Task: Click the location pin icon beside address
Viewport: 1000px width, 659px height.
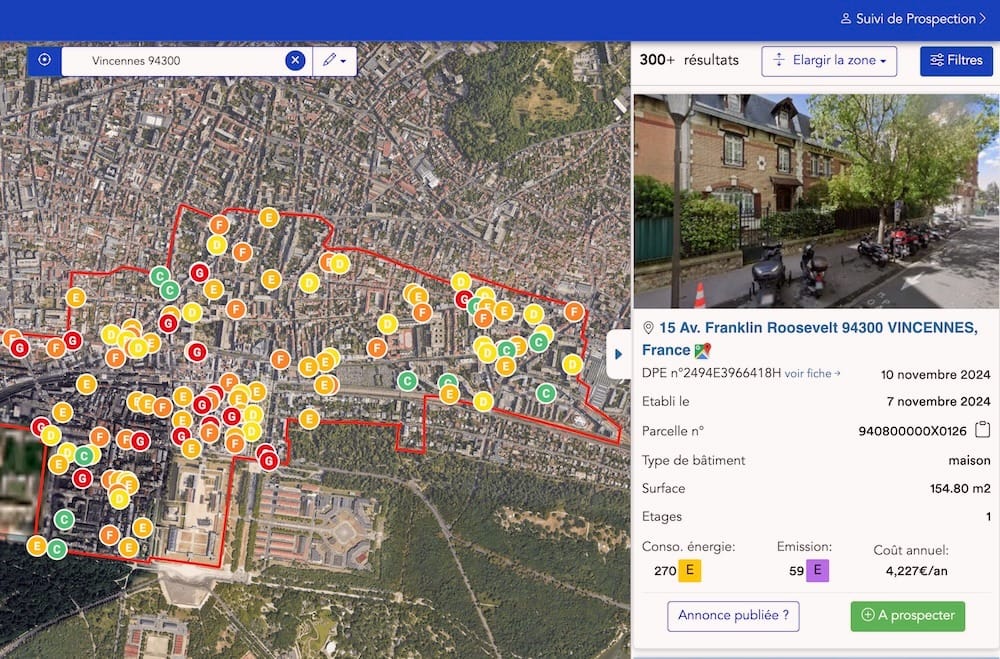Action: pyautogui.click(x=648, y=328)
